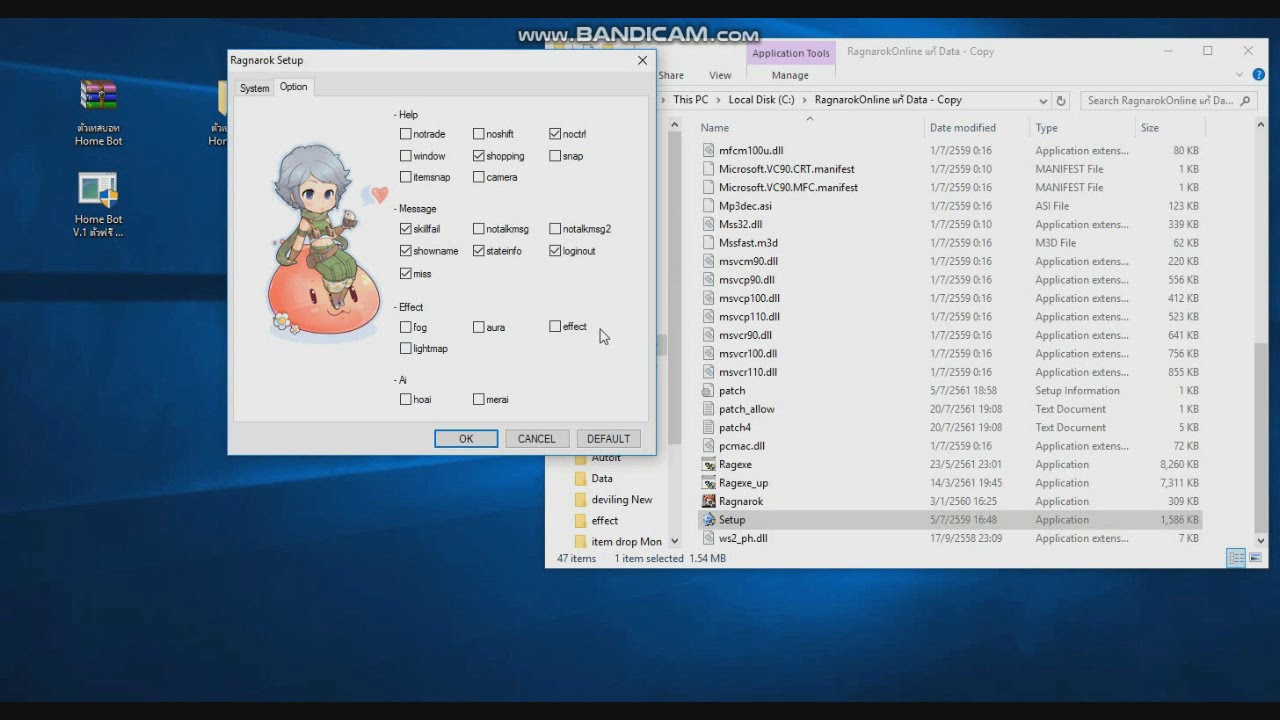Expand the Explorer address bar history dropdown
1280x720 pixels.
click(1043, 100)
